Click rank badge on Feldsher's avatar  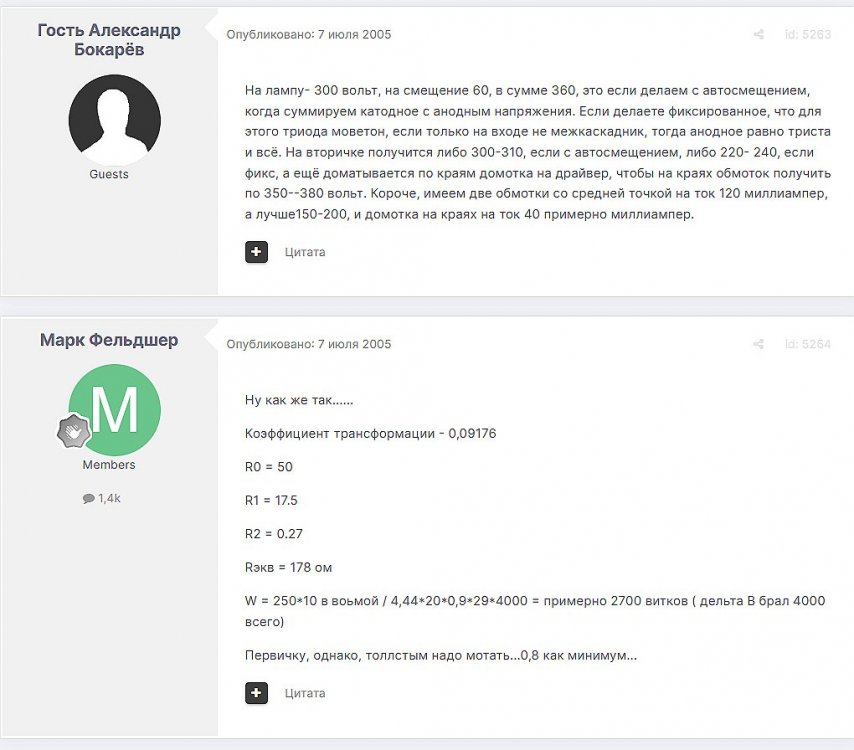point(74,431)
